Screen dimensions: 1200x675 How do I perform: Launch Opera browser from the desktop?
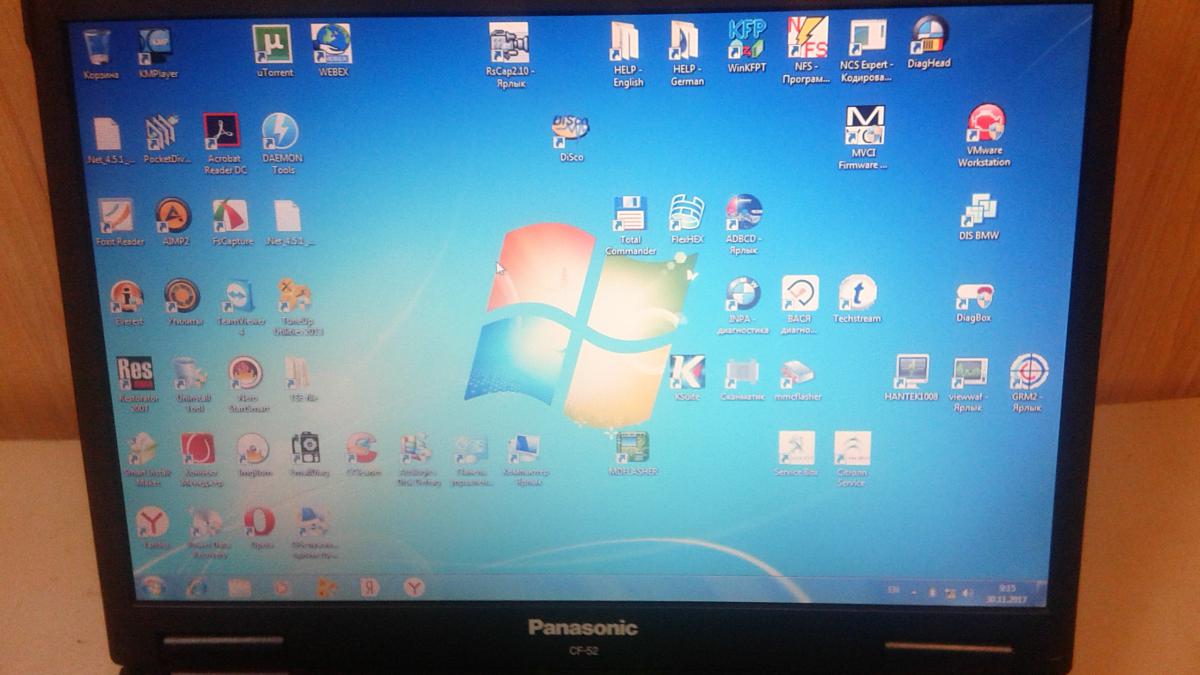[259, 525]
